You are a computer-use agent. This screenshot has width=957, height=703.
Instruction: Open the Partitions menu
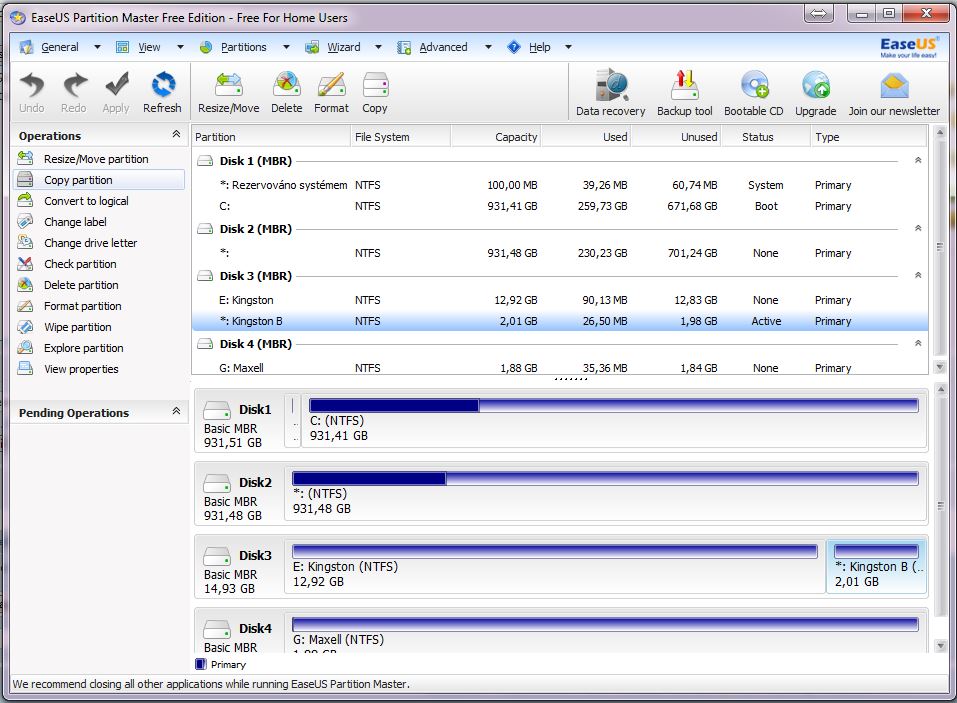point(244,47)
